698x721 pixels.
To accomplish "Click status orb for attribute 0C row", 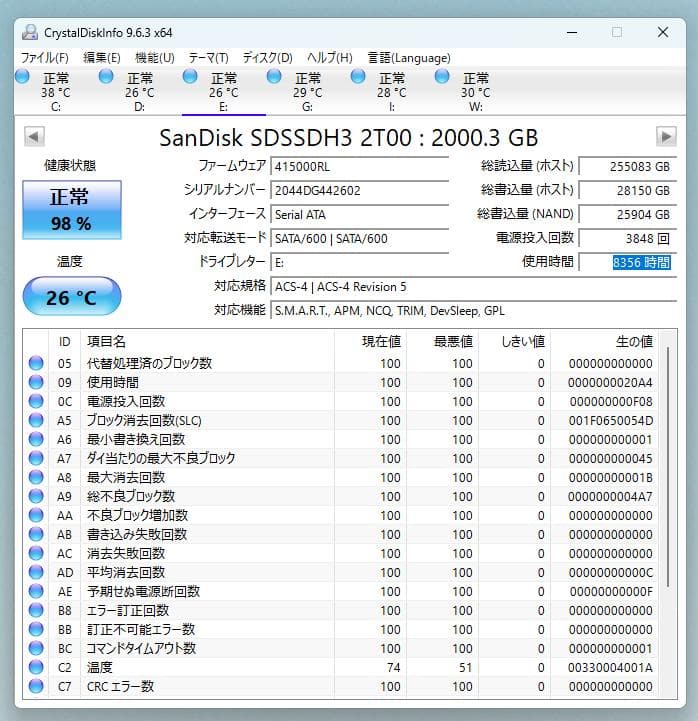I will (36, 401).
